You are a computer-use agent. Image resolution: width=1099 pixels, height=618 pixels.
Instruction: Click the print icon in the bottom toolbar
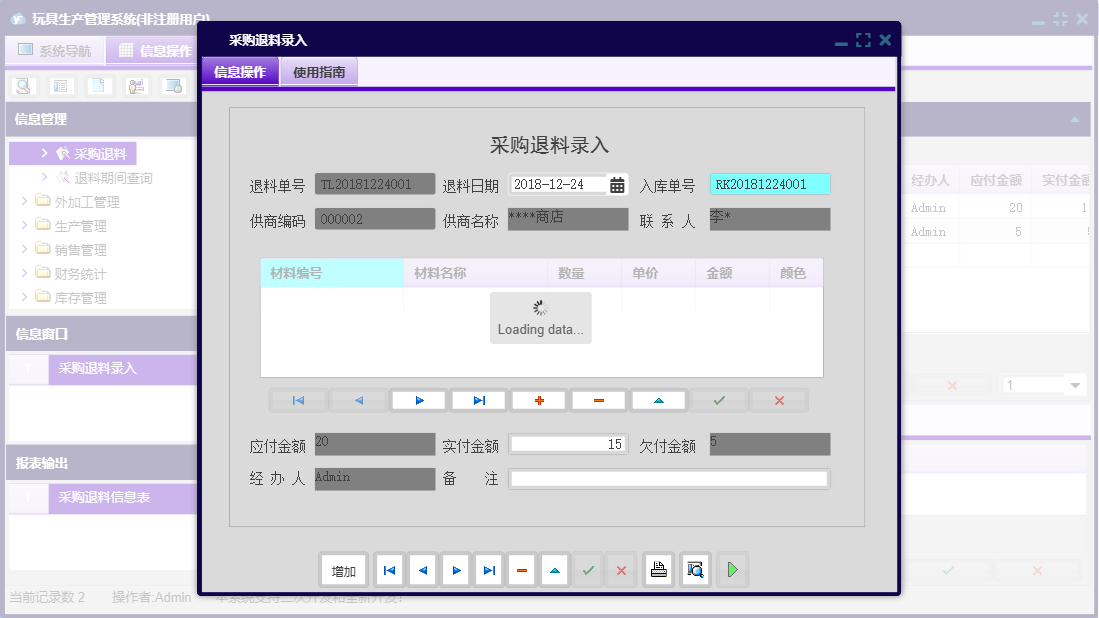(x=658, y=569)
